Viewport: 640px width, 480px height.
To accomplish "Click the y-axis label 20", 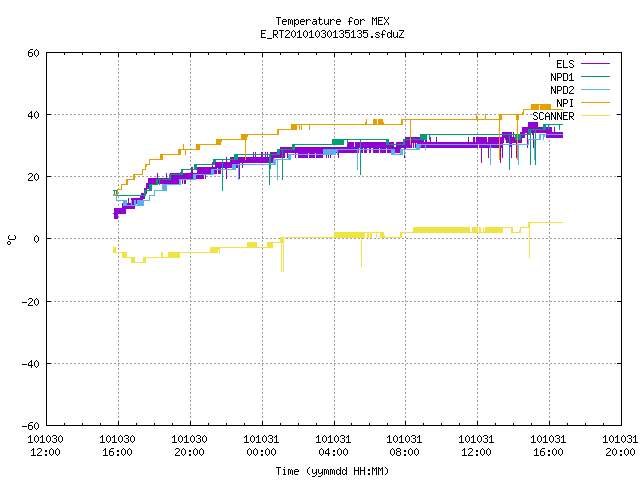I will tap(33, 177).
